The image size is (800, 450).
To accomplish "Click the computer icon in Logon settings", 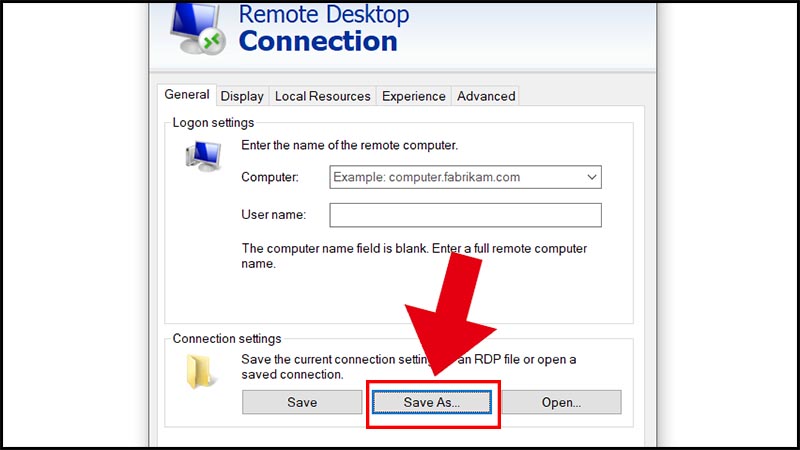I will tap(203, 156).
